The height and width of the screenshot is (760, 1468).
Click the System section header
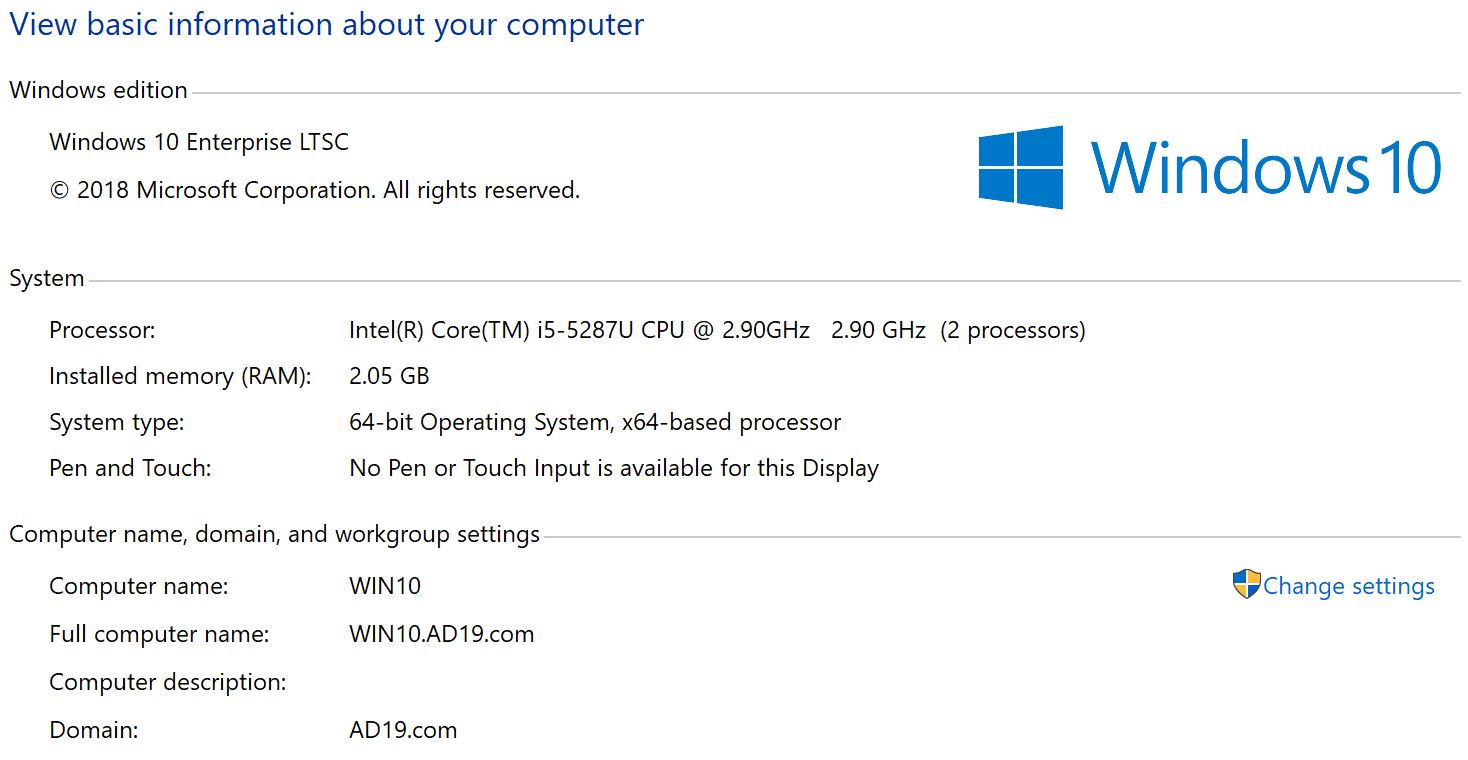pos(46,279)
